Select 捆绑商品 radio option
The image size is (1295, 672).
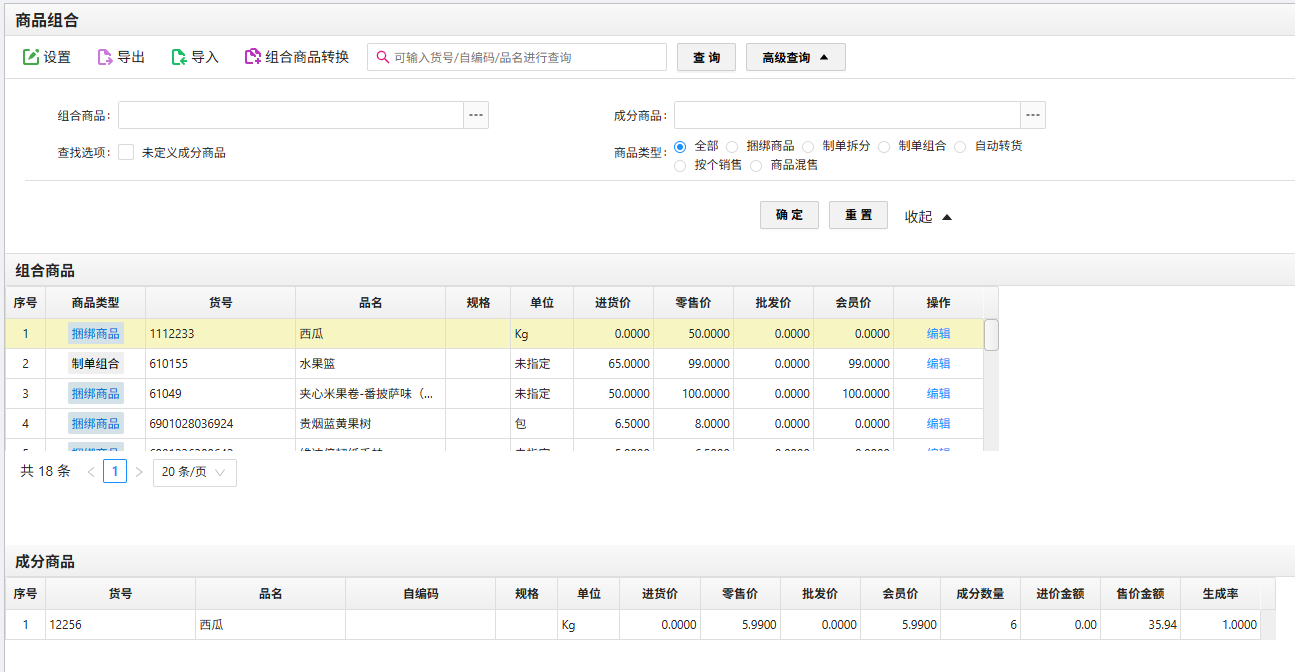point(733,146)
